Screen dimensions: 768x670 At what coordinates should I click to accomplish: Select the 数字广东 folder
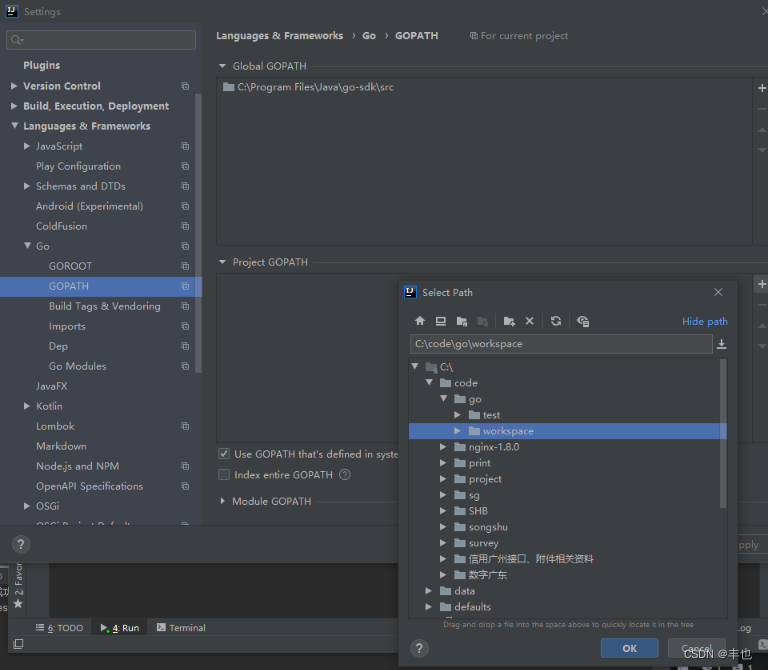click(x=487, y=574)
